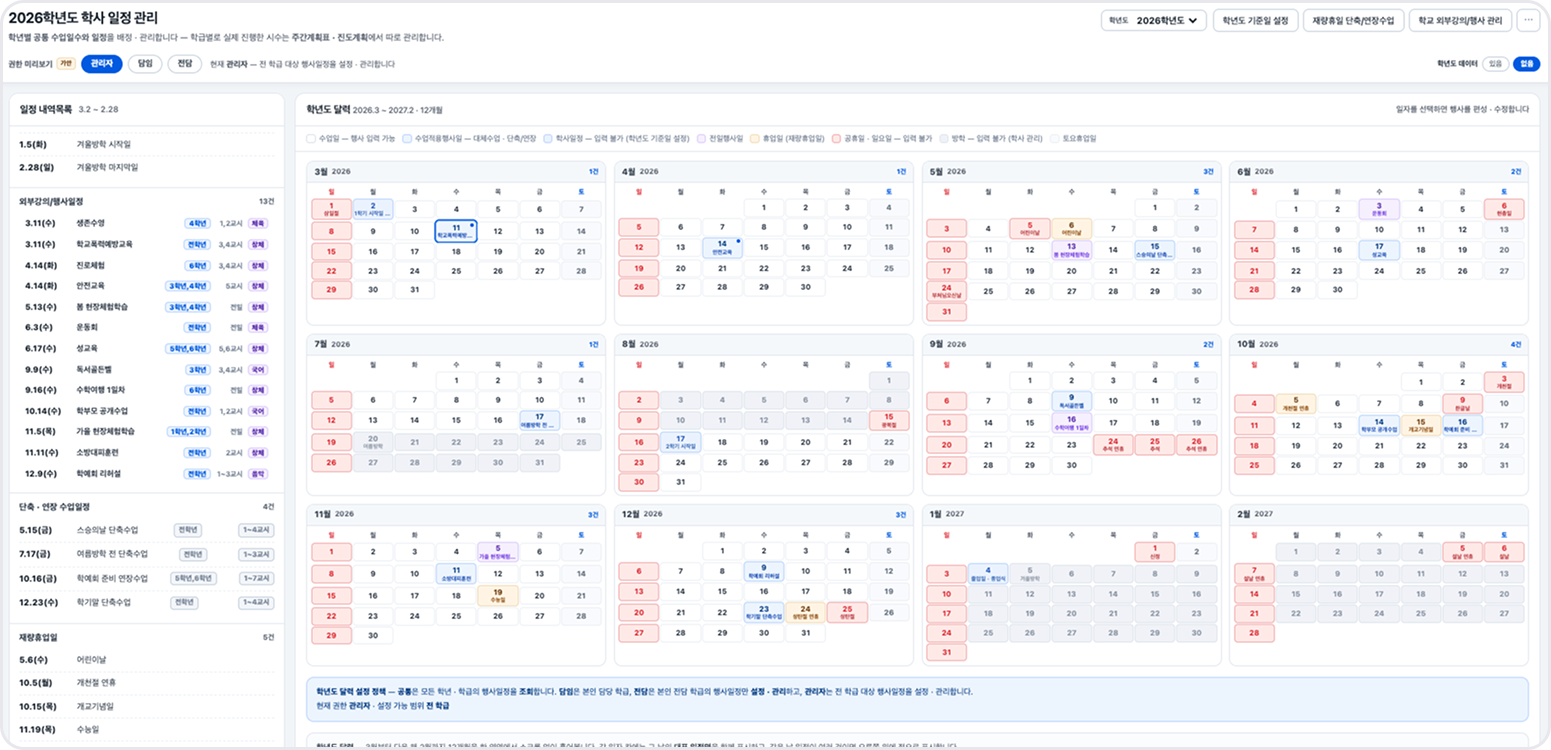Select September 9 독서골든벨 date
Image resolution: width=1551 pixels, height=750 pixels.
[x=1071, y=401]
